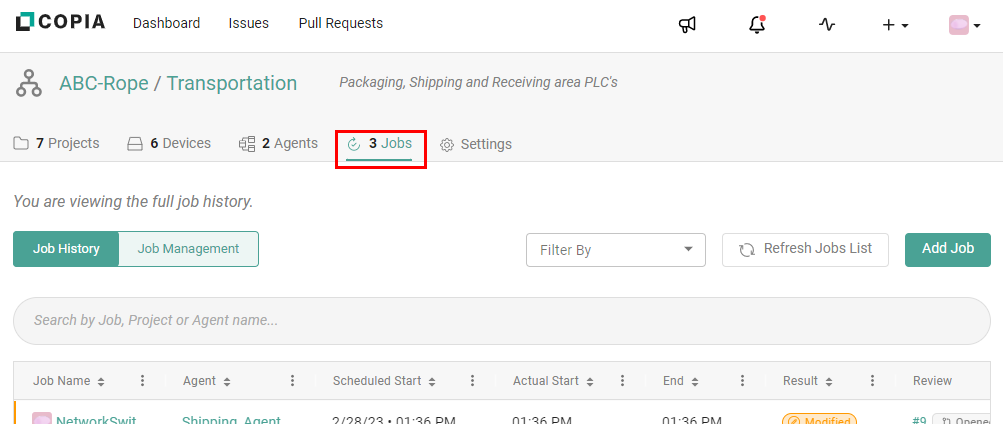Screen dimensions: 1003x424
Task: Expand the Filter By dropdown
Action: [x=615, y=250]
